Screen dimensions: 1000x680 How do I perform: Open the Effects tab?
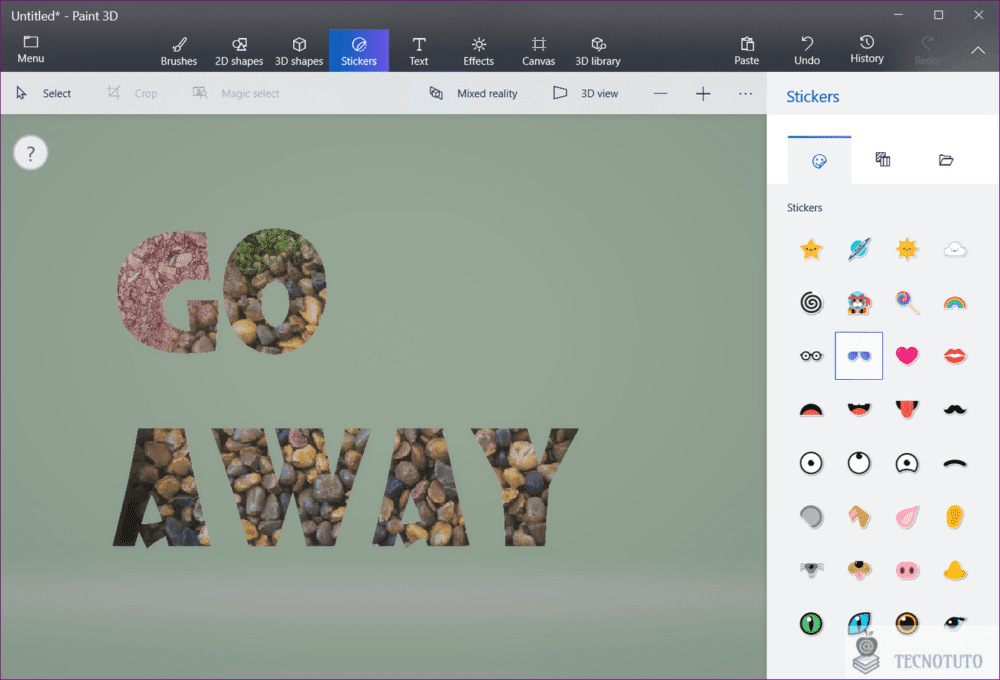point(478,51)
